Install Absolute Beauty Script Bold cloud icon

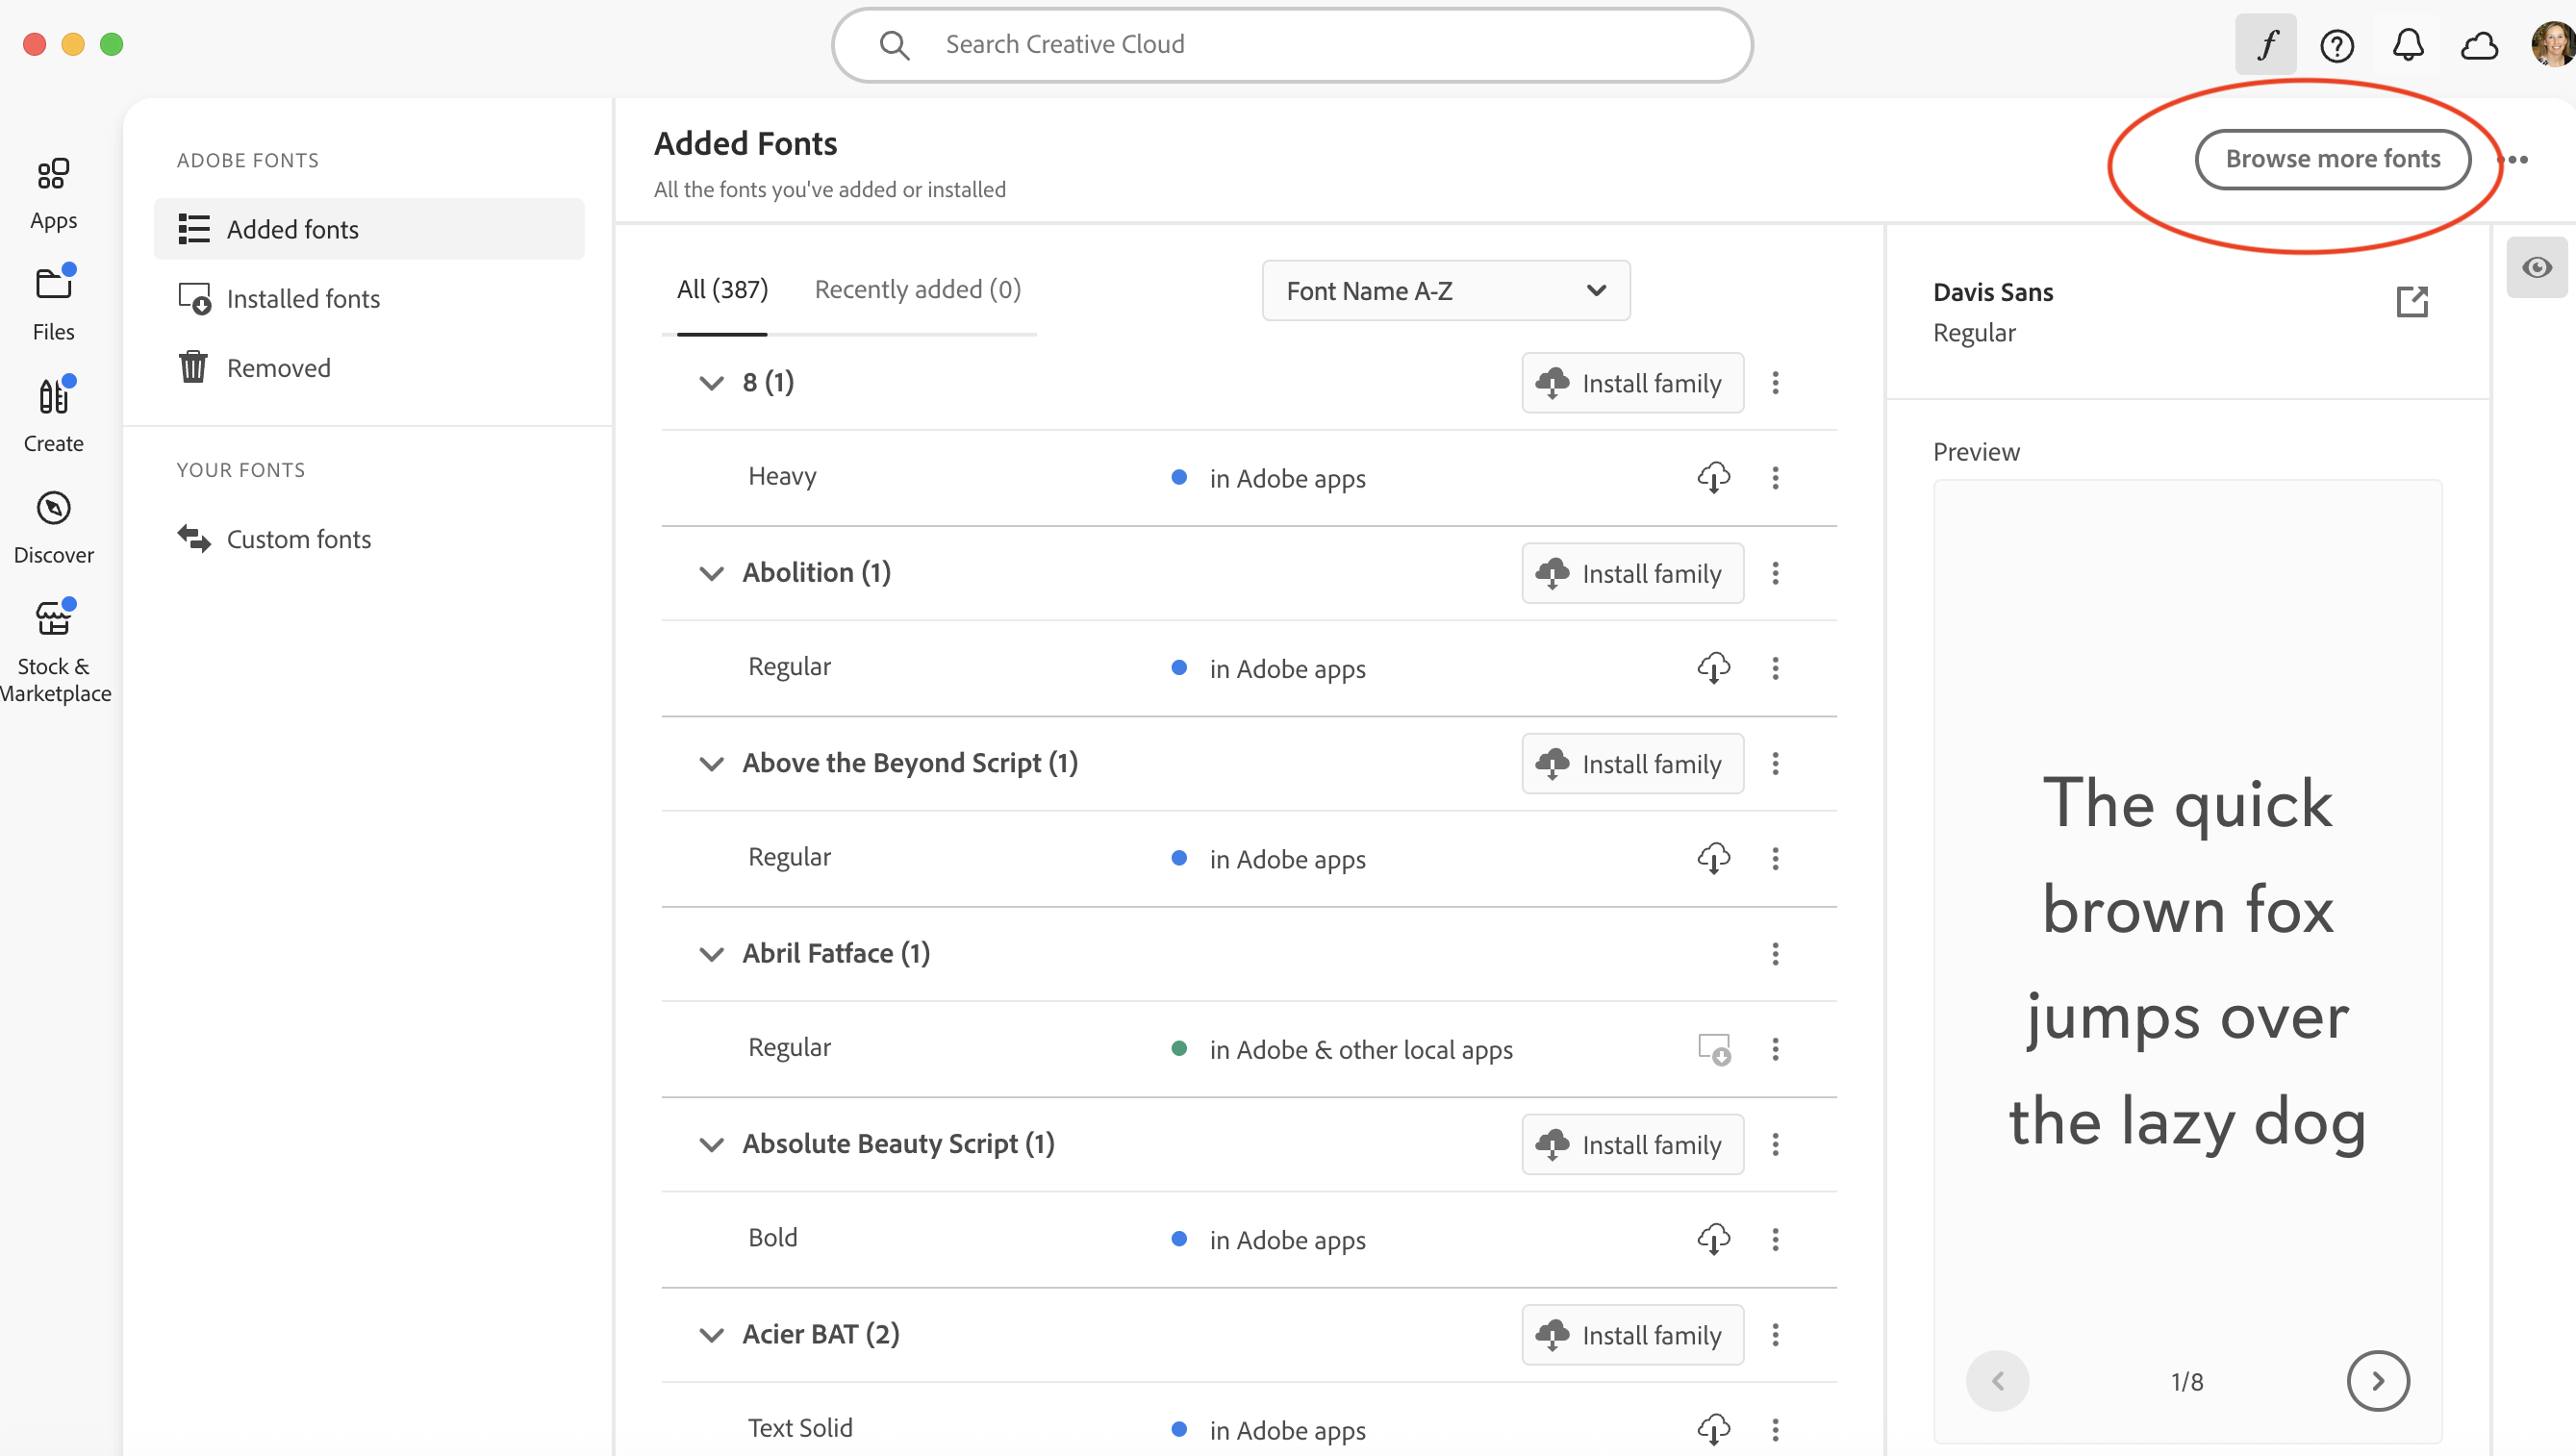[x=1713, y=1240]
